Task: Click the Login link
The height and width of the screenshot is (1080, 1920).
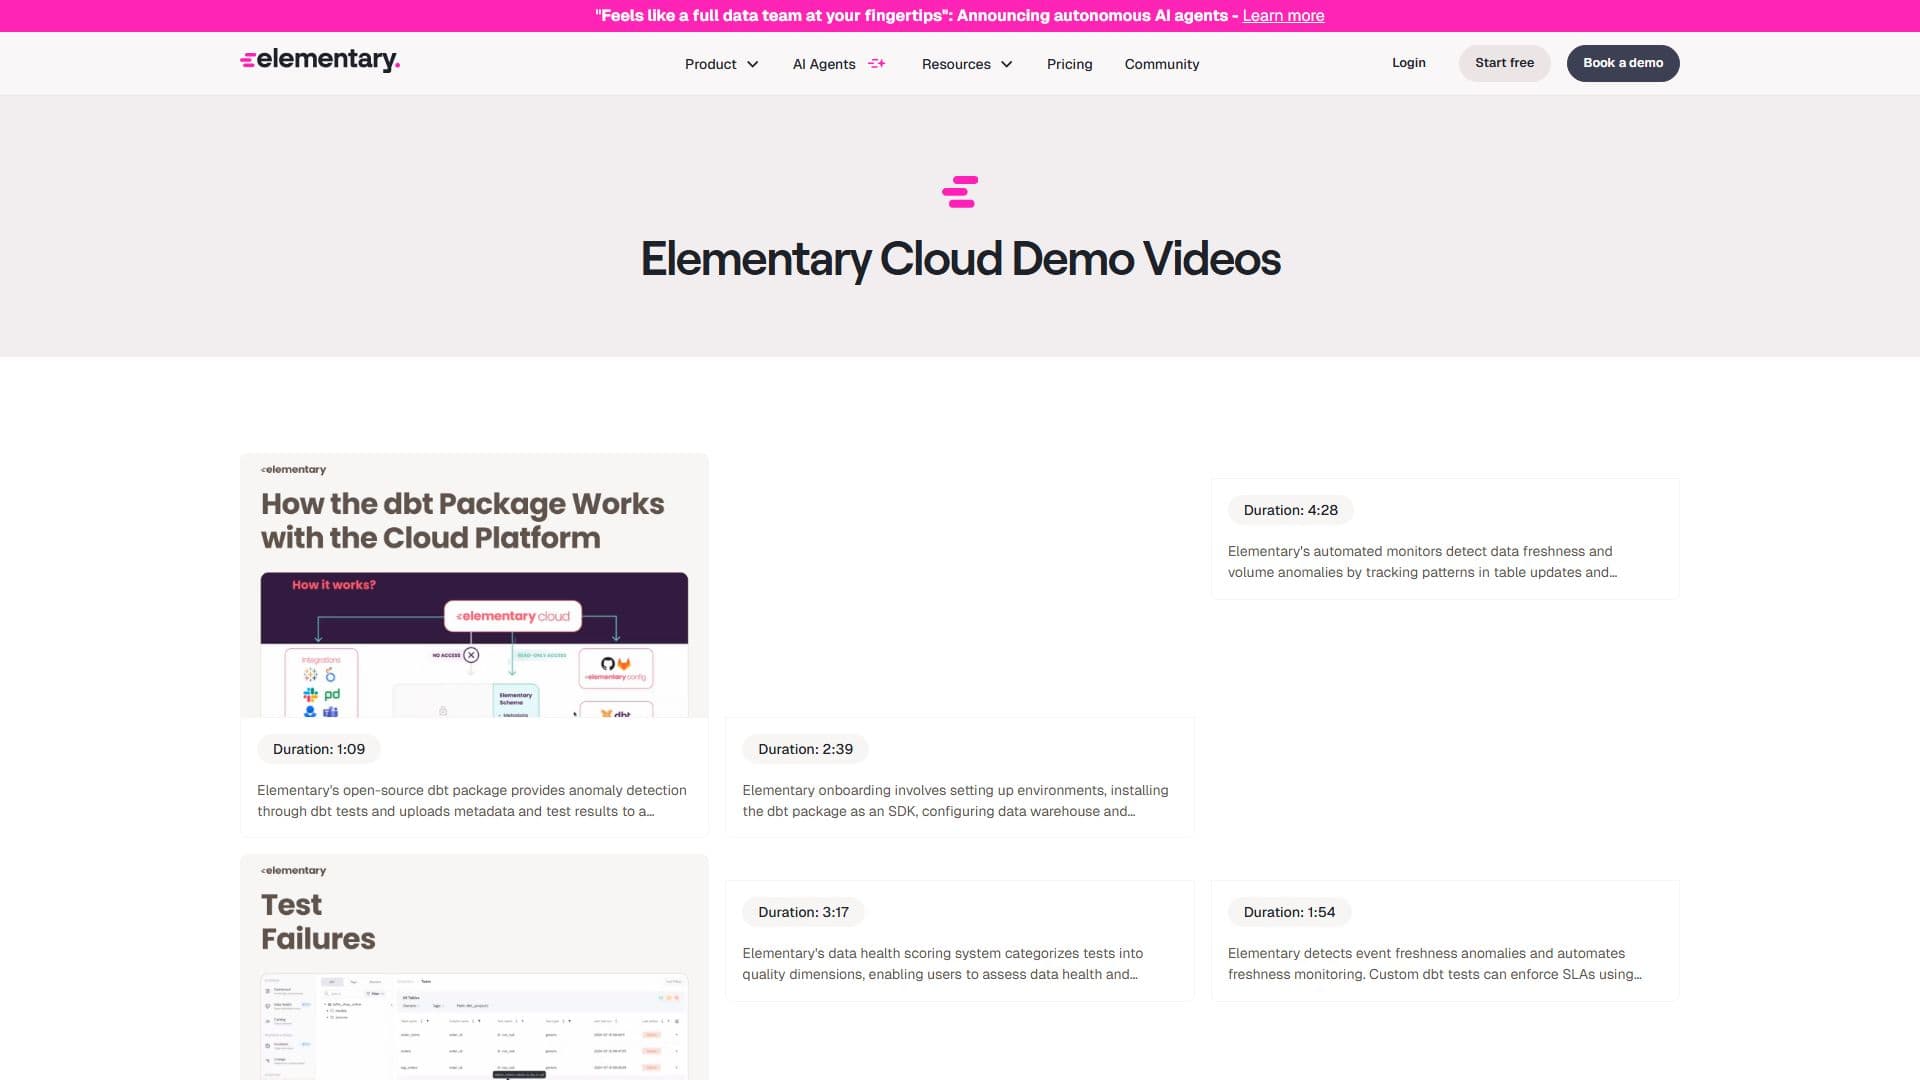Action: pos(1408,63)
